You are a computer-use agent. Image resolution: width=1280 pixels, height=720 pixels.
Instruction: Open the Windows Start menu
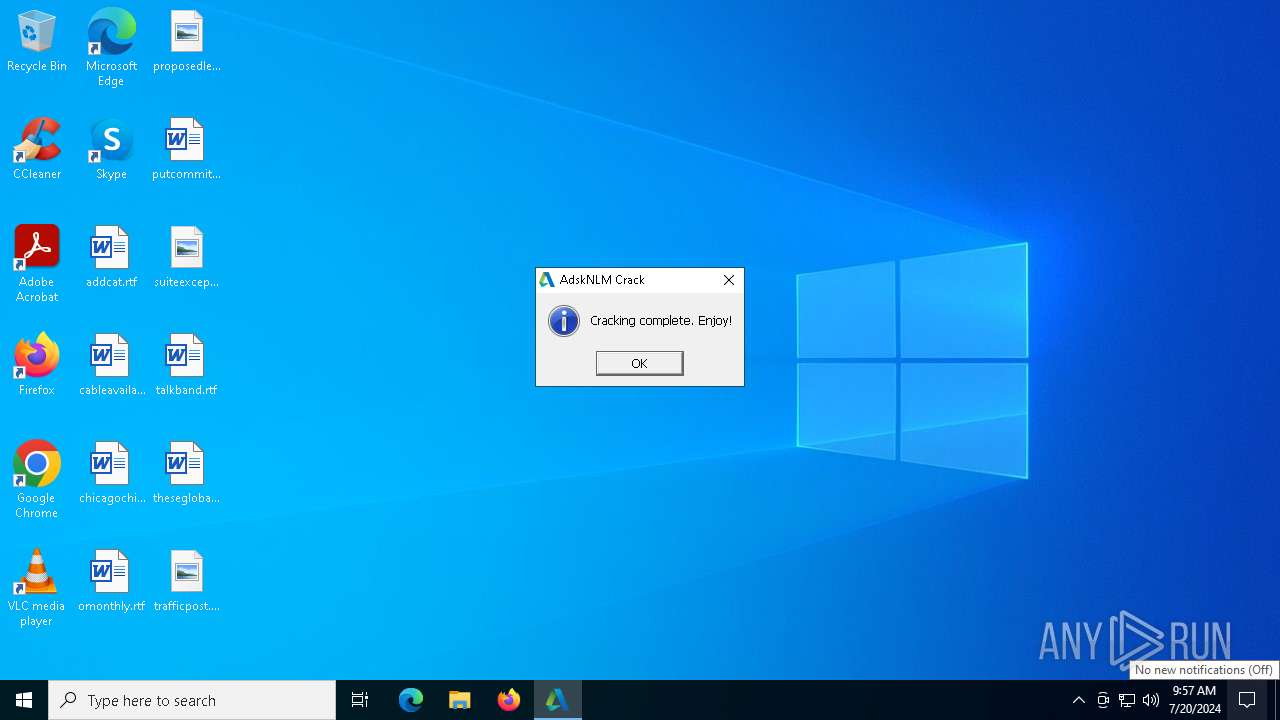click(x=24, y=700)
